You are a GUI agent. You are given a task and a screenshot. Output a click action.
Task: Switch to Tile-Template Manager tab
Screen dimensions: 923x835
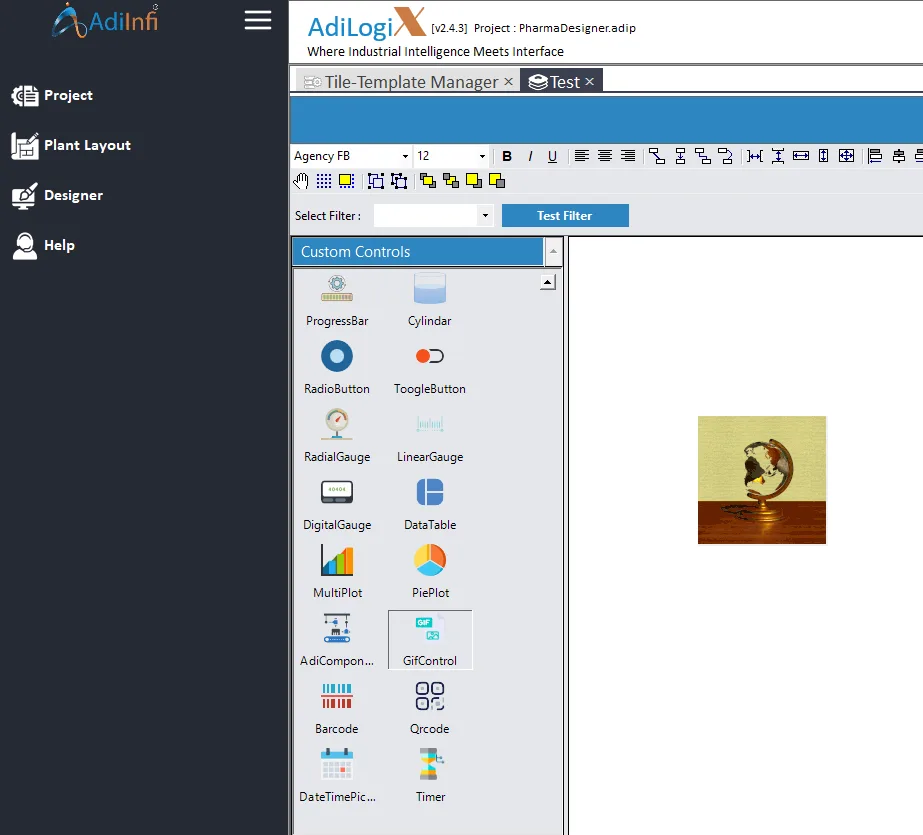(406, 82)
